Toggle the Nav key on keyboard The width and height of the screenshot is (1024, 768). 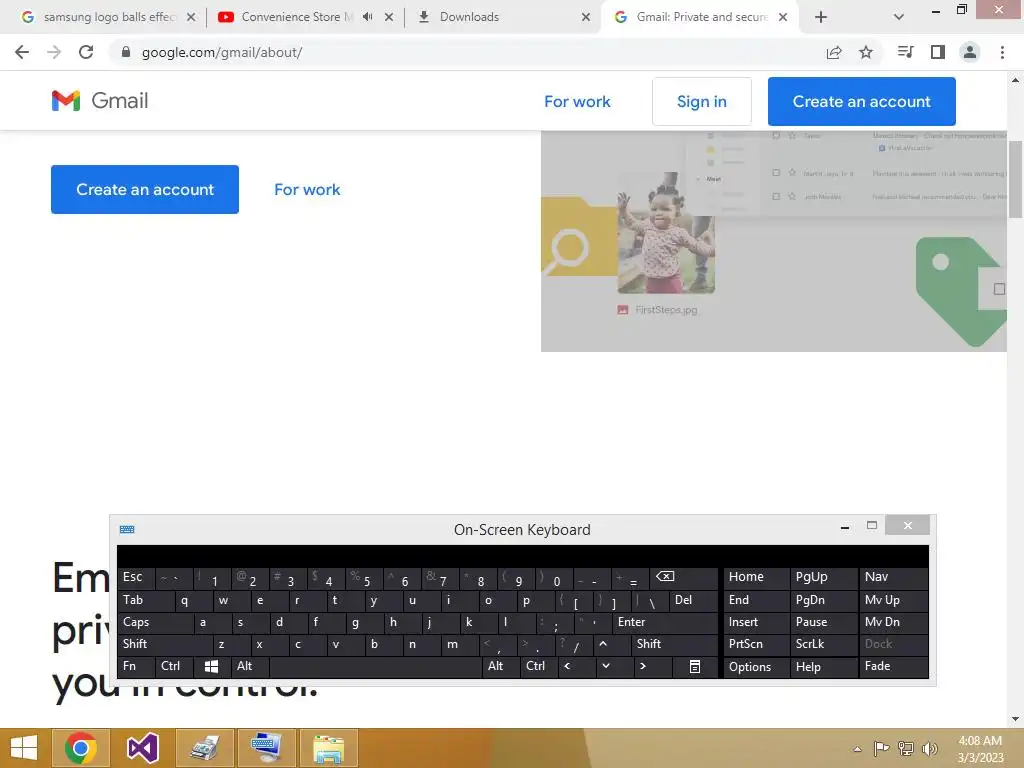pos(893,577)
